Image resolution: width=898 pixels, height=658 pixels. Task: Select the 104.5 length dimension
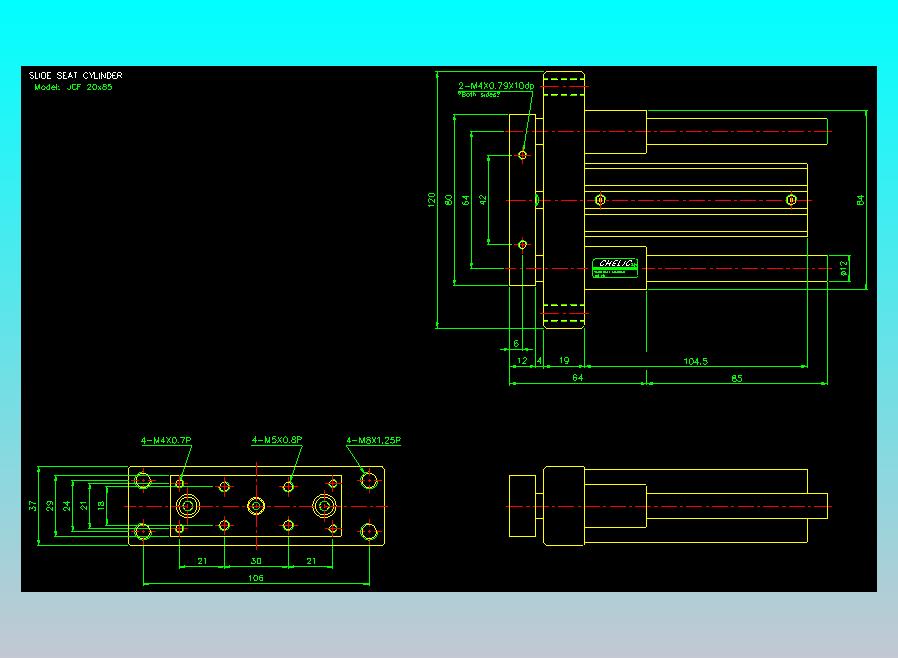coord(695,361)
